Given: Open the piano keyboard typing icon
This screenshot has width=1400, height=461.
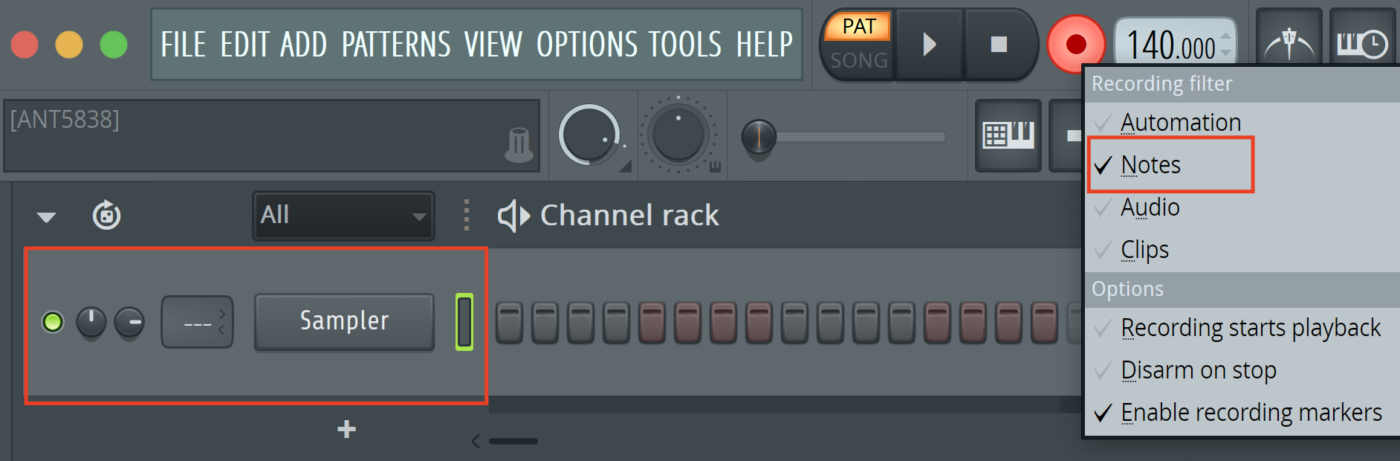Looking at the screenshot, I should 1362,44.
